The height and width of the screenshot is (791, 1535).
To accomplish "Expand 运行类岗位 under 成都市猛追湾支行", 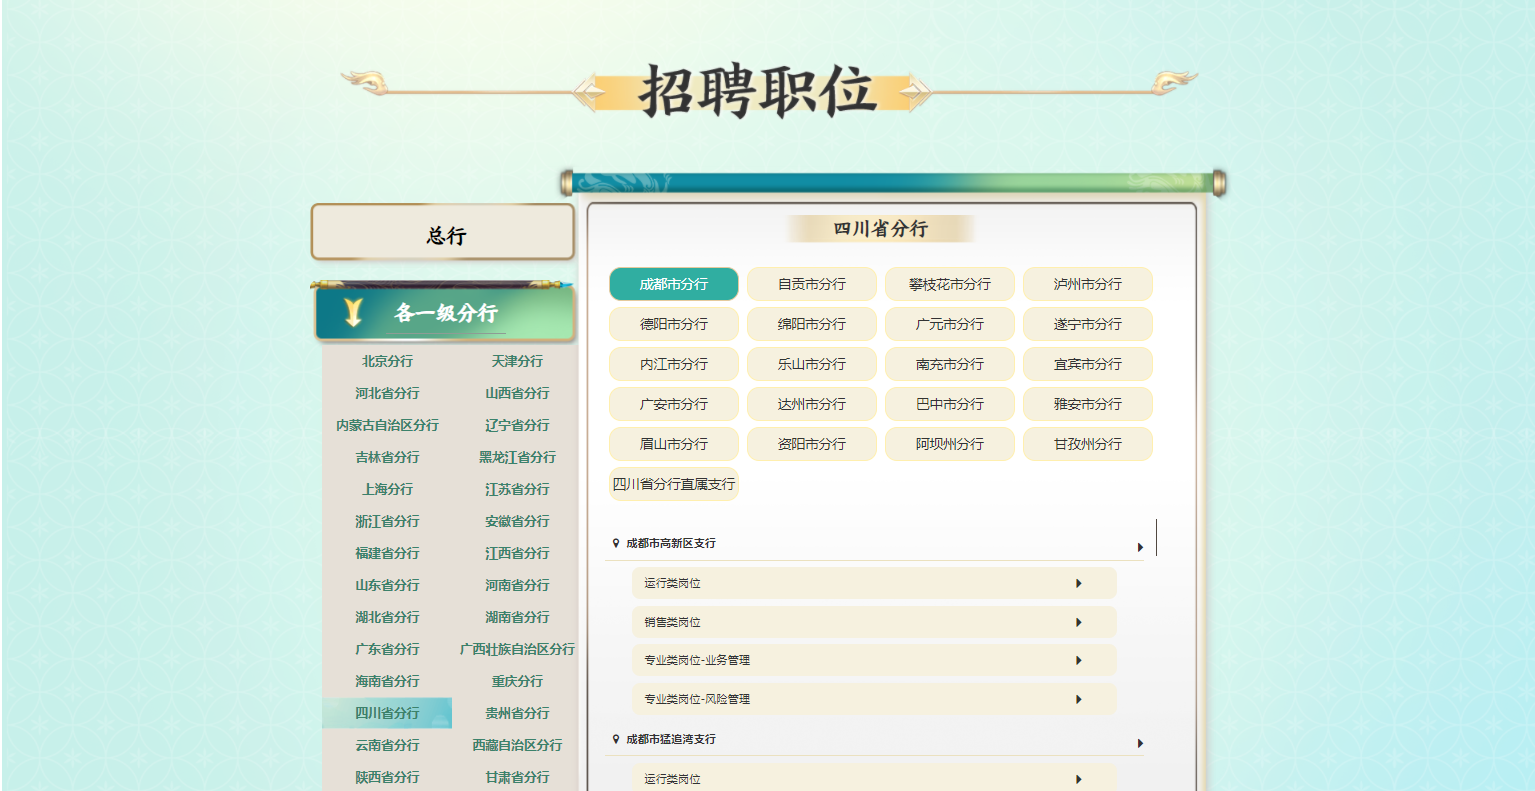I will click(874, 779).
